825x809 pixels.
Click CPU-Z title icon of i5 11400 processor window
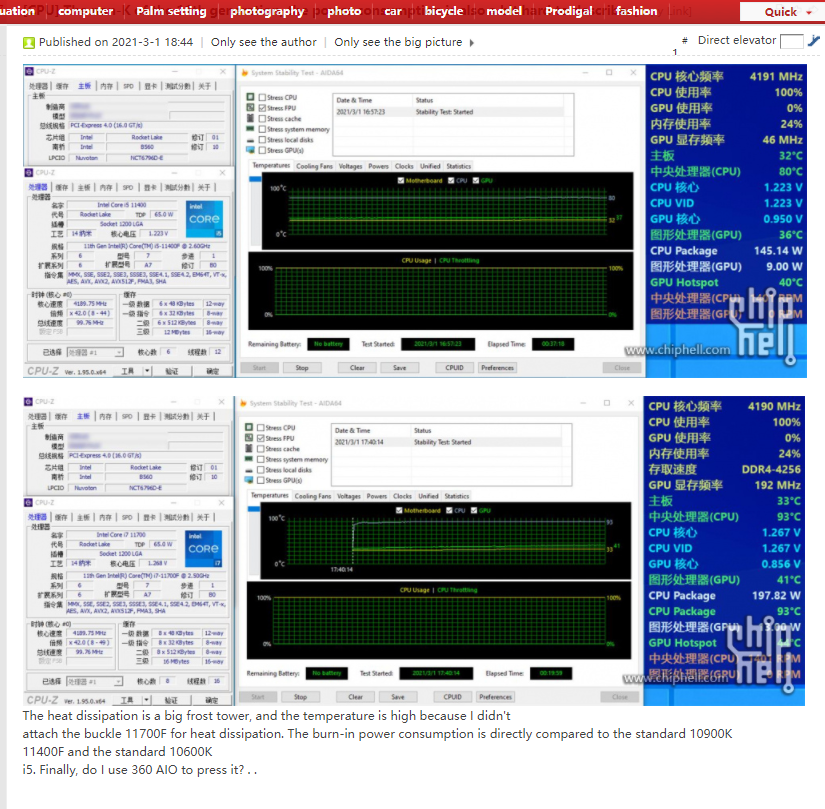[x=29, y=173]
